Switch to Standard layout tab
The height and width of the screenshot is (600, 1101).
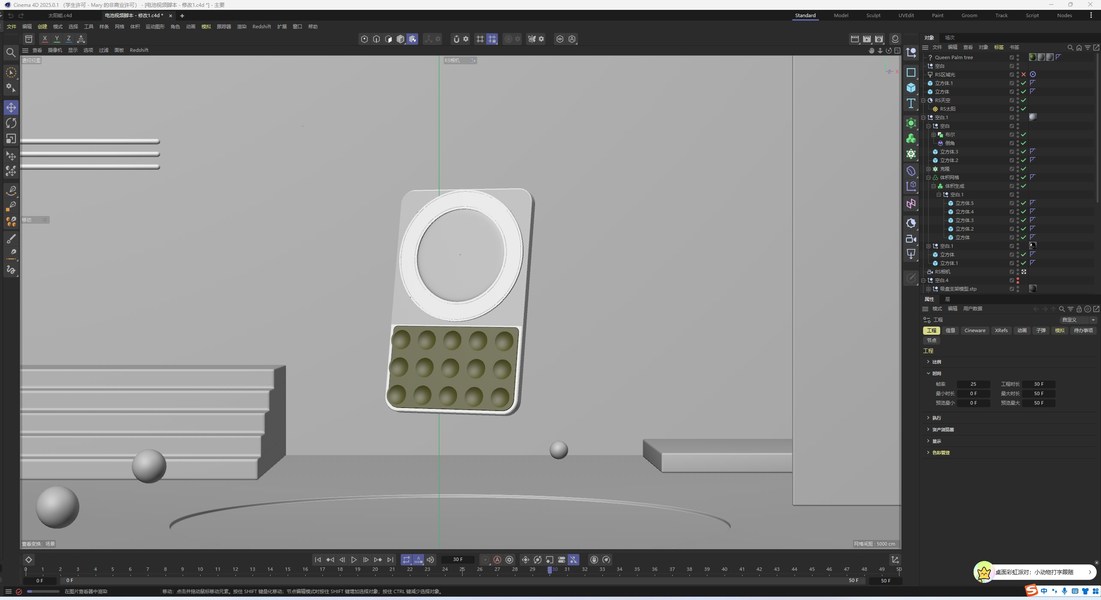click(805, 15)
